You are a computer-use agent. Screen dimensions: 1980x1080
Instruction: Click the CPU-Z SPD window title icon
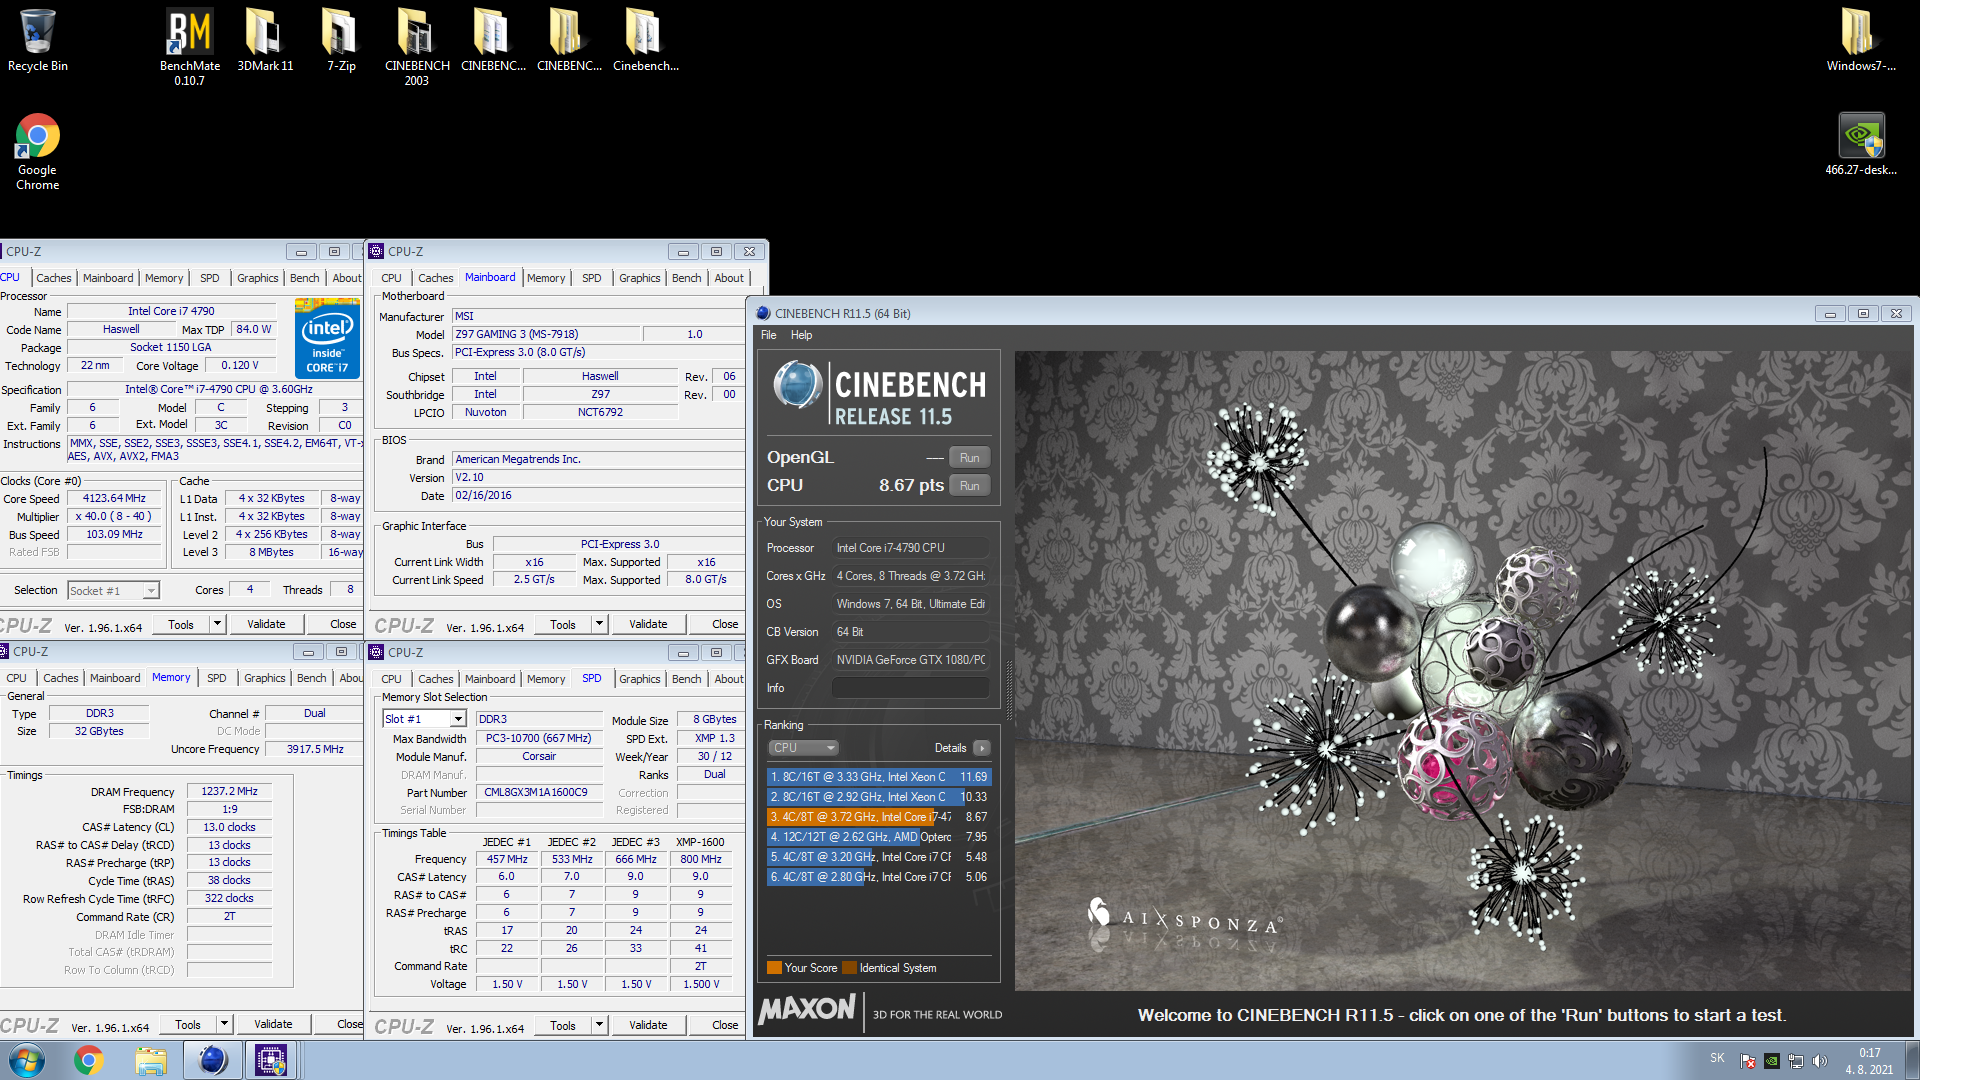pos(377,652)
